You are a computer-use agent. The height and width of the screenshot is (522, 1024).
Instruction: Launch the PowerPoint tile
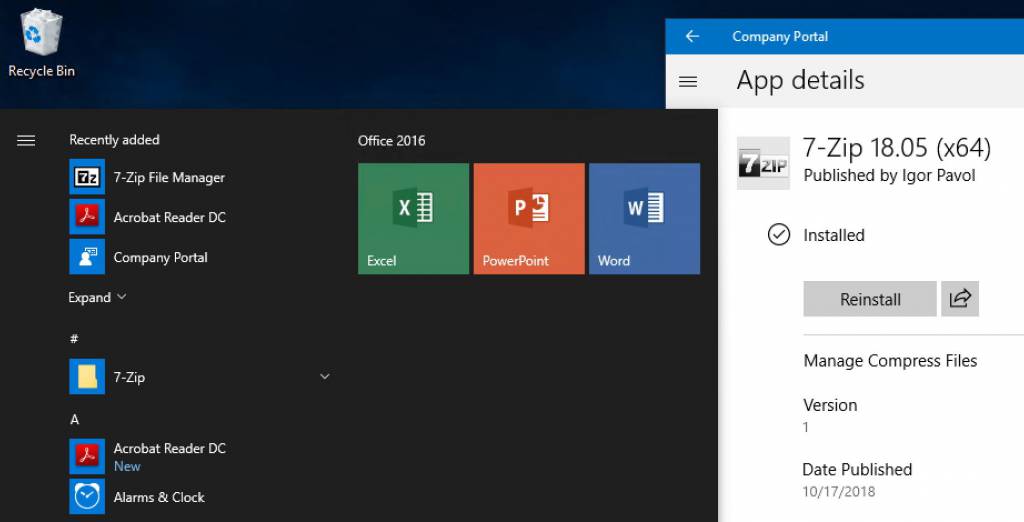pyautogui.click(x=529, y=218)
